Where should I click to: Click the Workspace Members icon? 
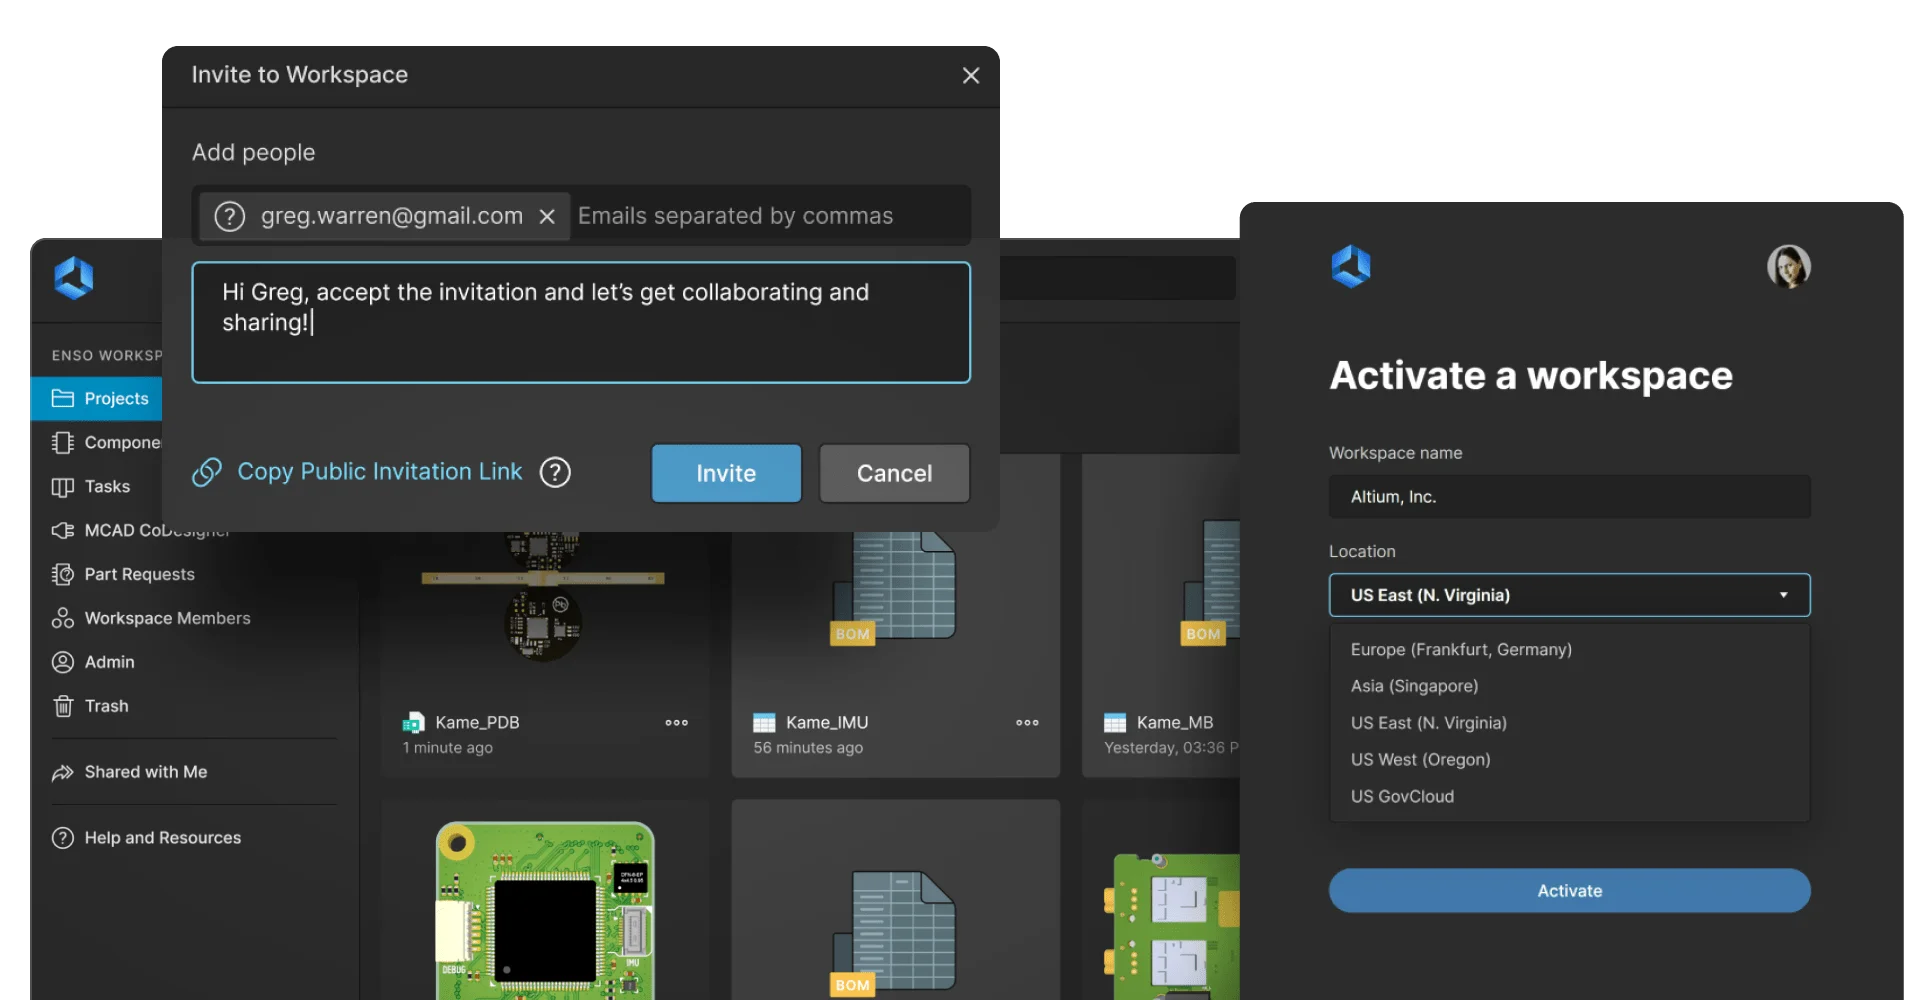pos(63,618)
